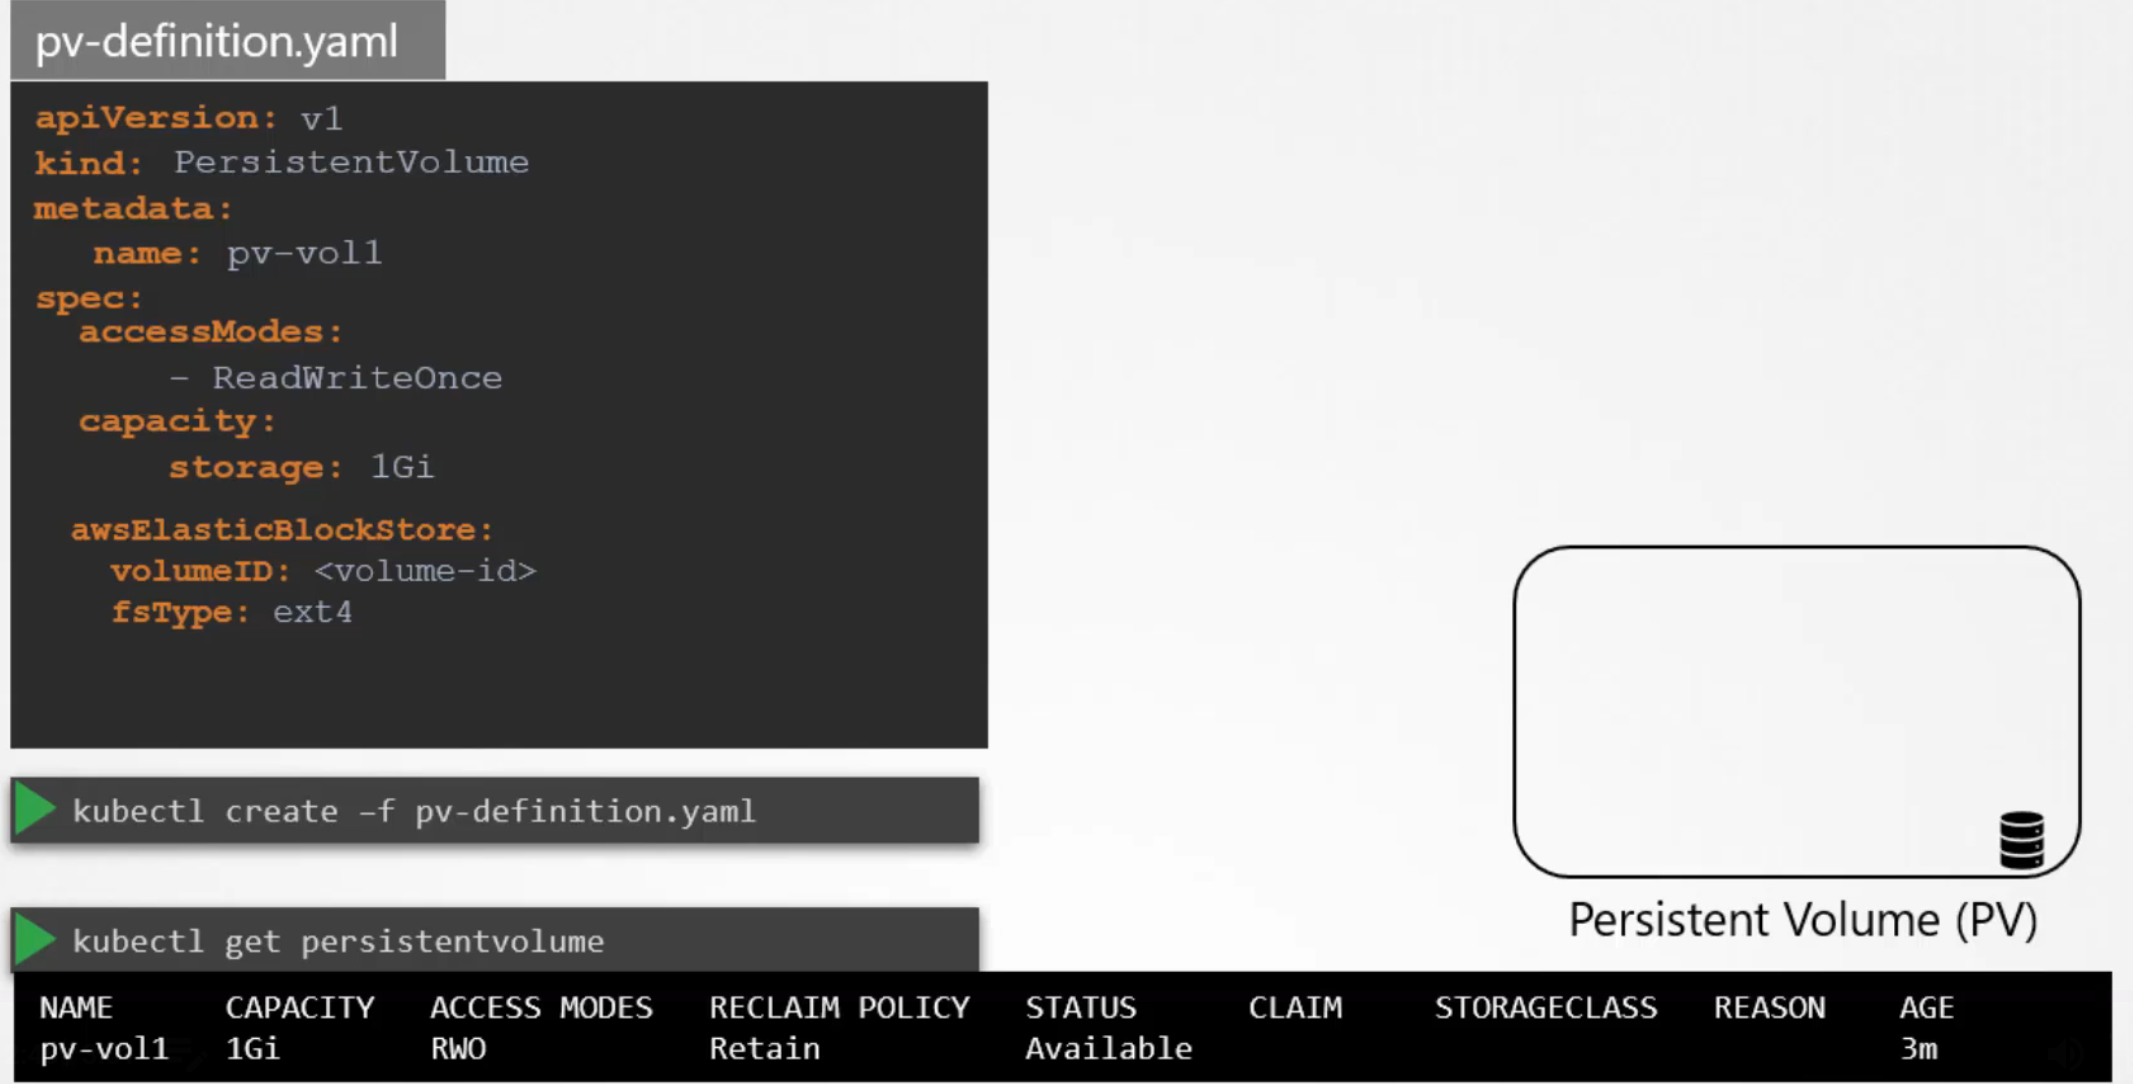Click the 'Persistent Volume (PV)' caption
Viewport: 2133px width, 1084px height.
pos(1803,920)
